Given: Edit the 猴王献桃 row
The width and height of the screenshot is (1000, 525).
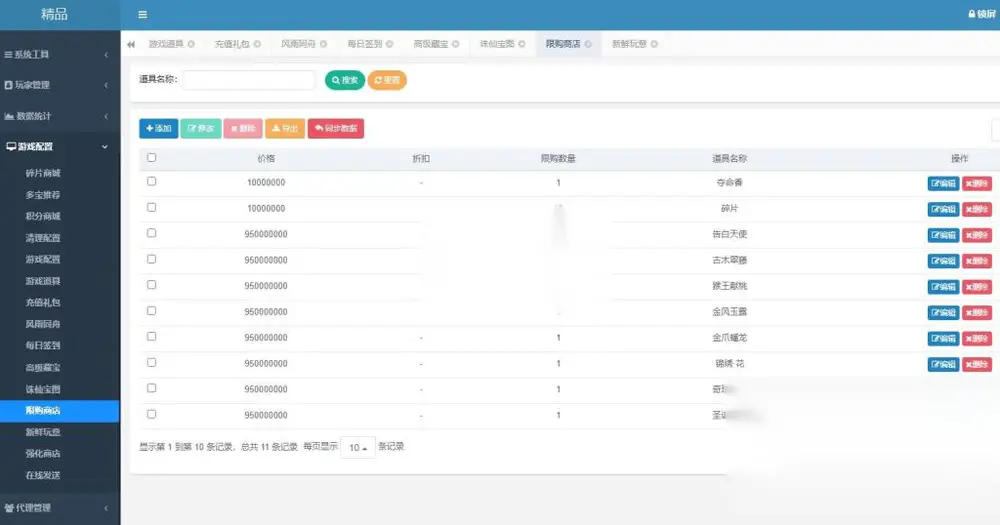Looking at the screenshot, I should click(943, 287).
